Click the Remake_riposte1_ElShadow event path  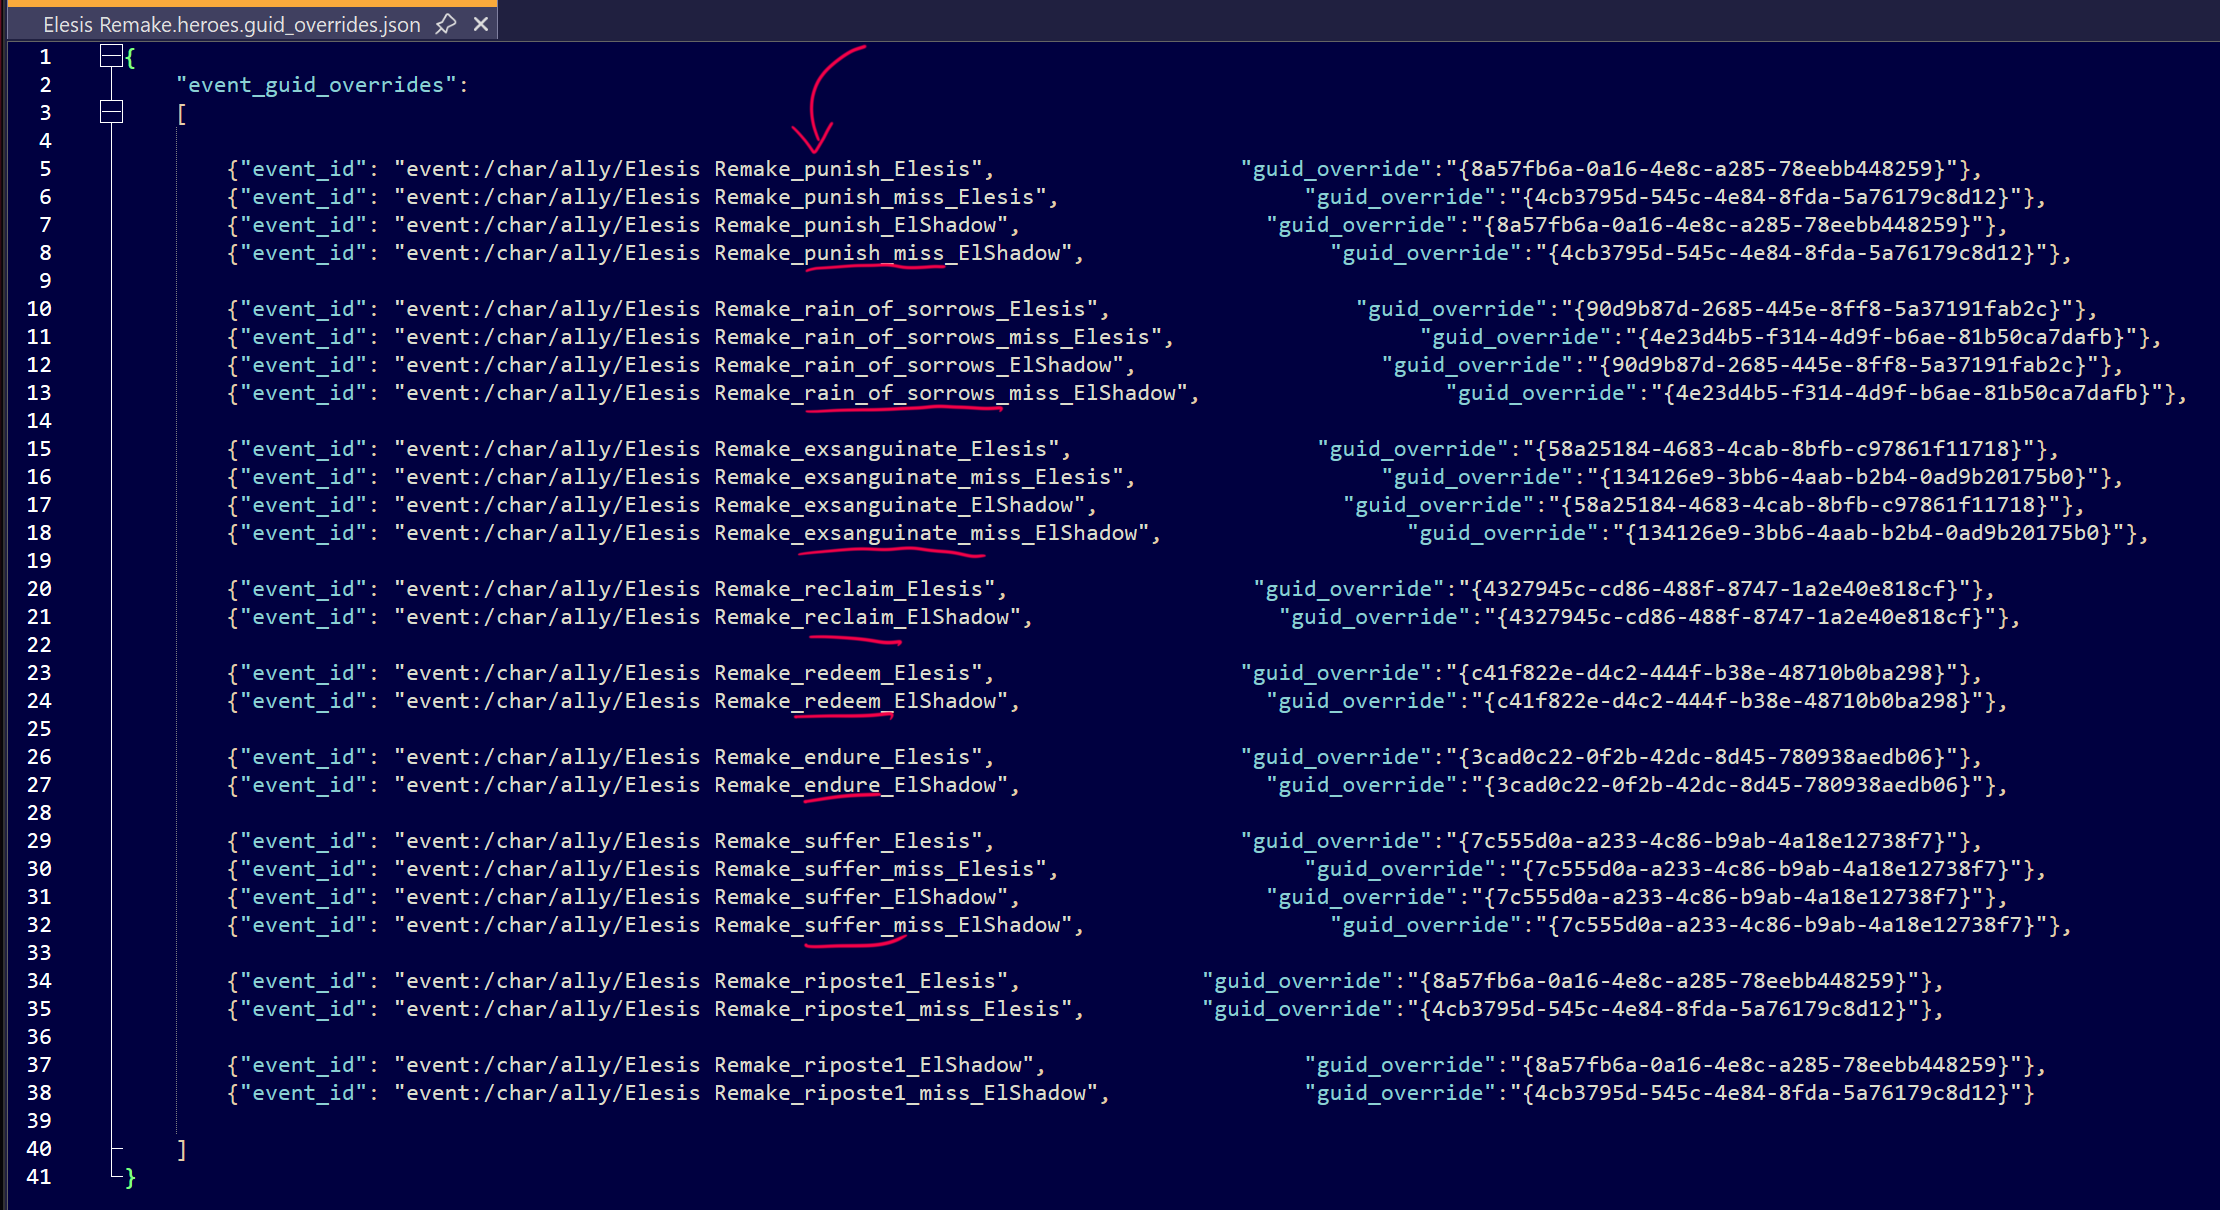[714, 1065]
